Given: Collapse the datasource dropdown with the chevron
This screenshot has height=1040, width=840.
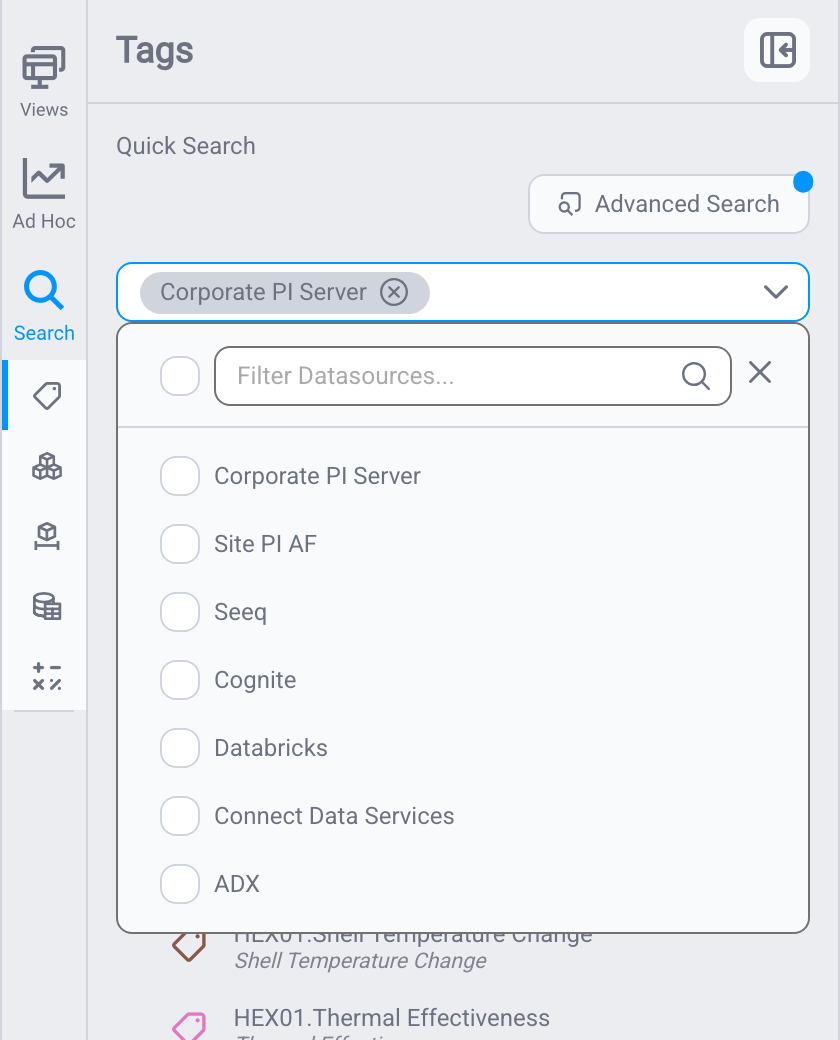Looking at the screenshot, I should point(776,292).
